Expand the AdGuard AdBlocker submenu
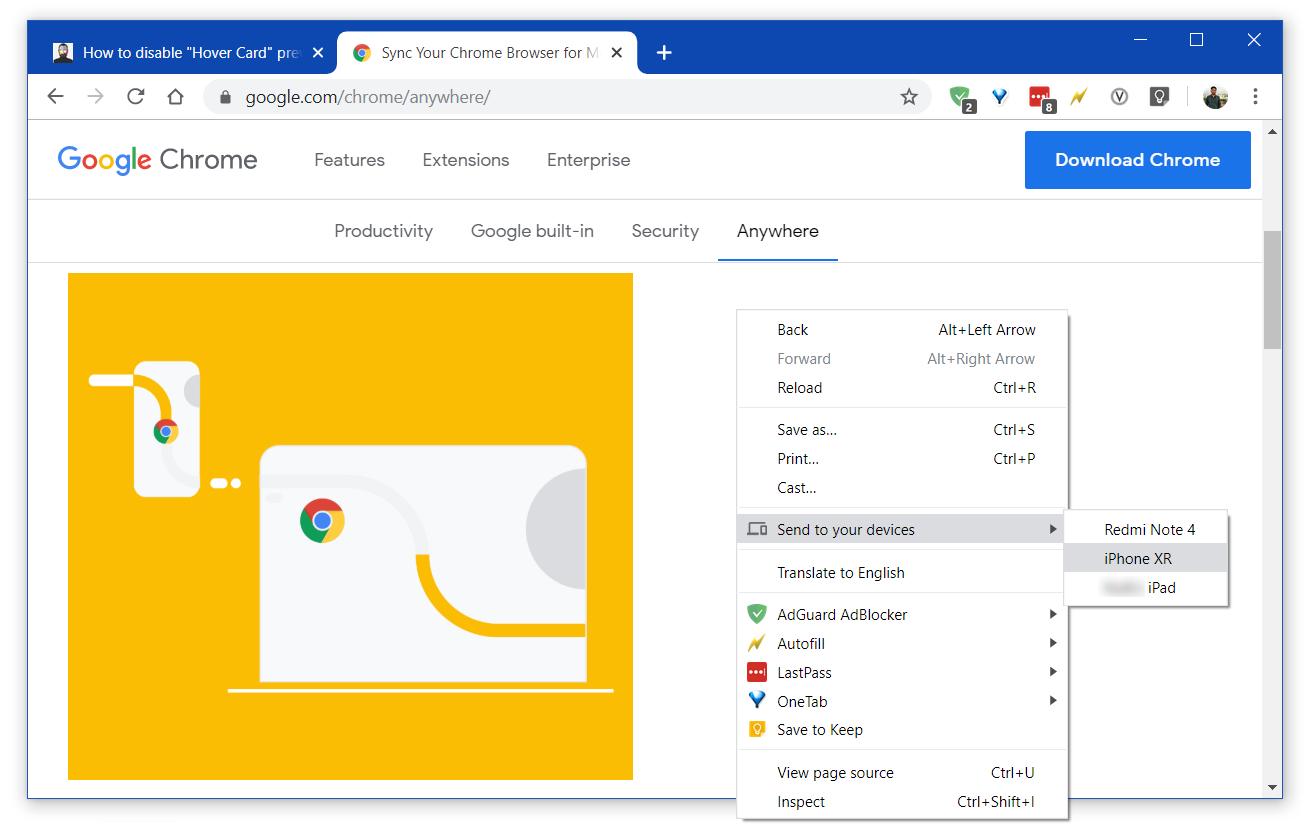The width and height of the screenshot is (1309, 839). point(902,615)
